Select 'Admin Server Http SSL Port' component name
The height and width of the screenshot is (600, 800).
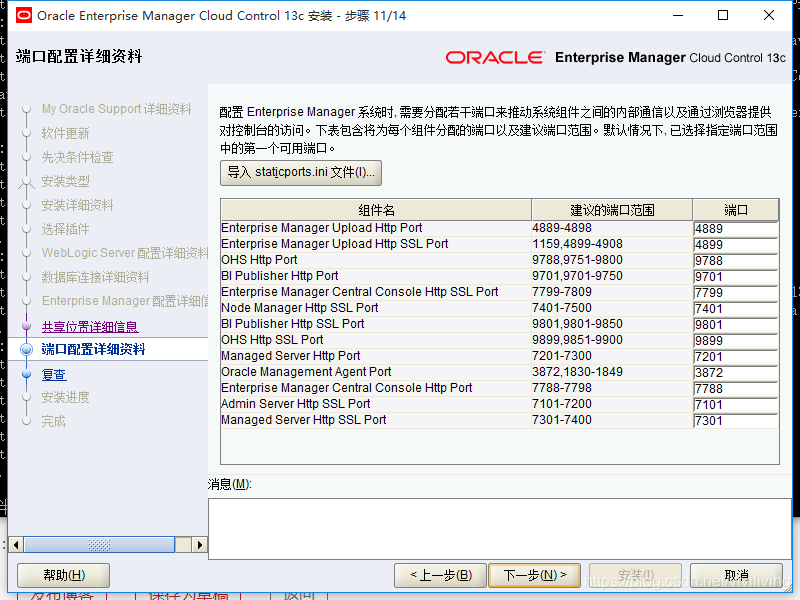295,404
